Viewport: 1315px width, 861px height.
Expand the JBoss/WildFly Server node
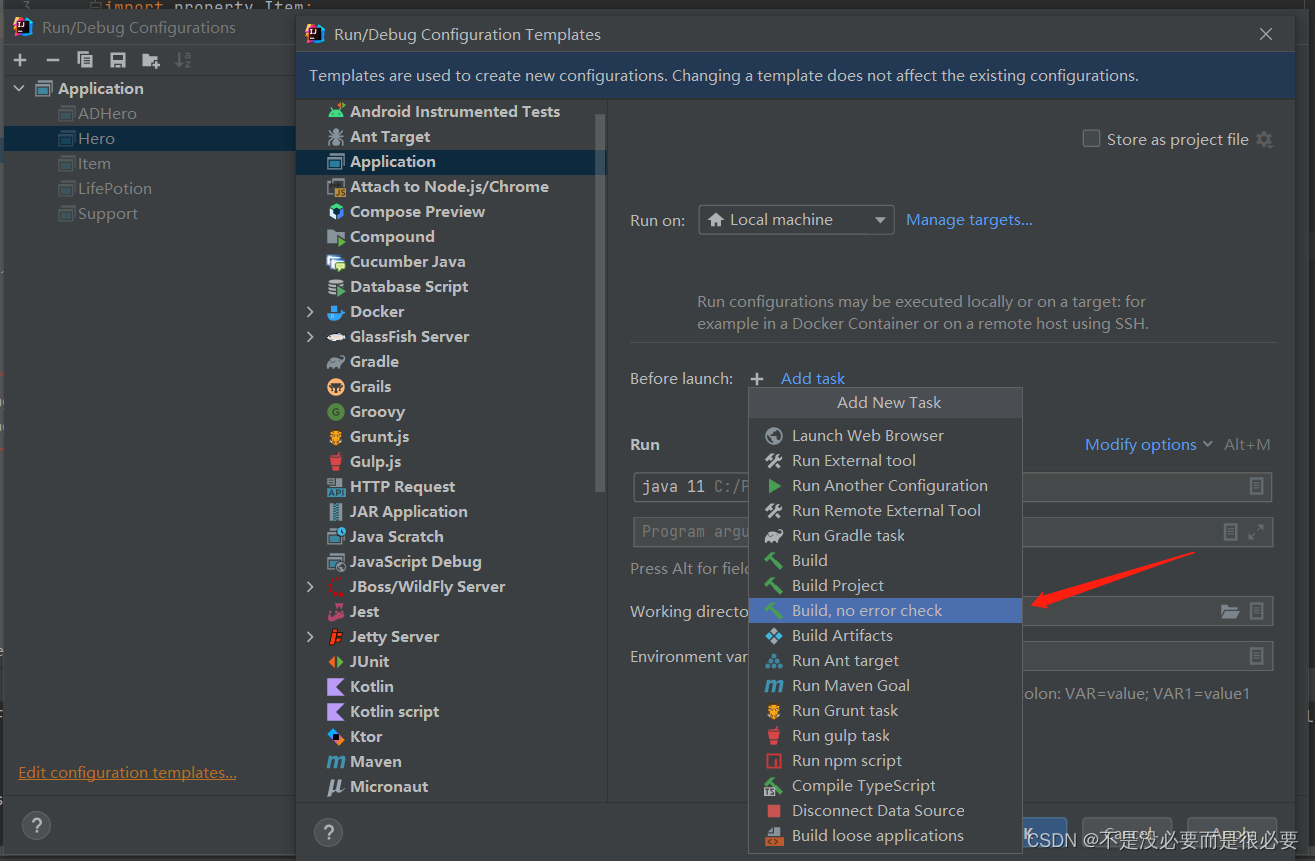click(311, 587)
